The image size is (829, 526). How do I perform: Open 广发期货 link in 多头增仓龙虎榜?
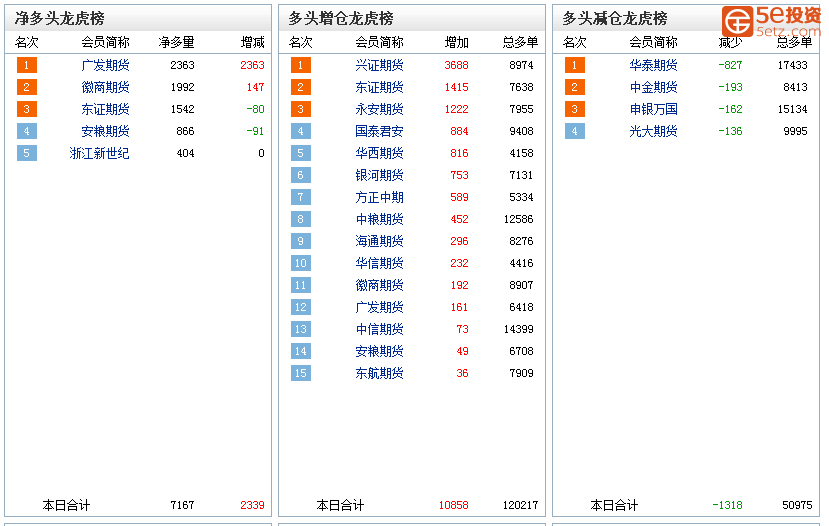point(379,307)
